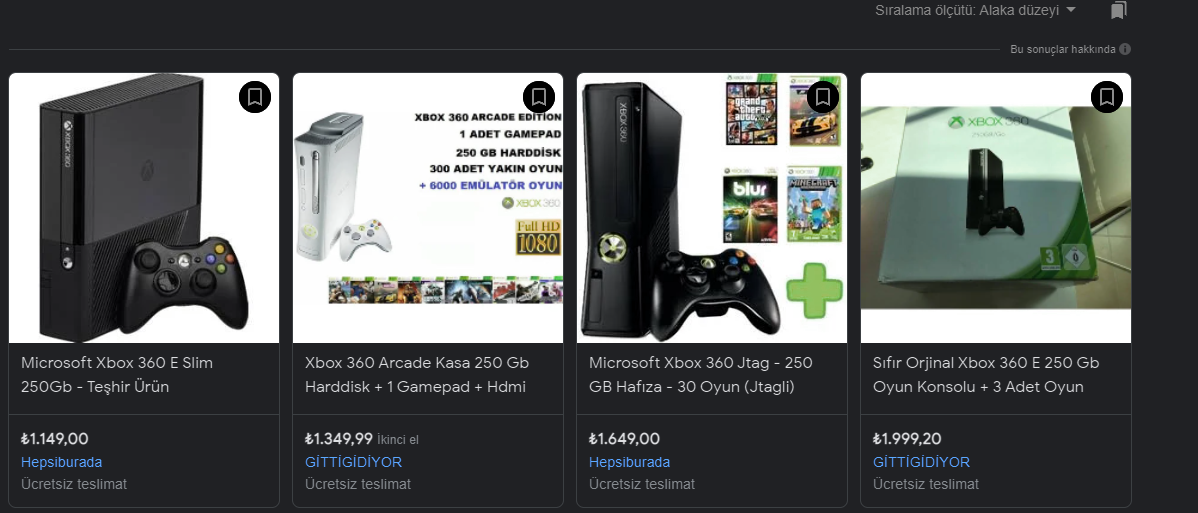Click the boxed Xbox 360 product photo
The height and width of the screenshot is (513, 1198).
click(x=996, y=208)
